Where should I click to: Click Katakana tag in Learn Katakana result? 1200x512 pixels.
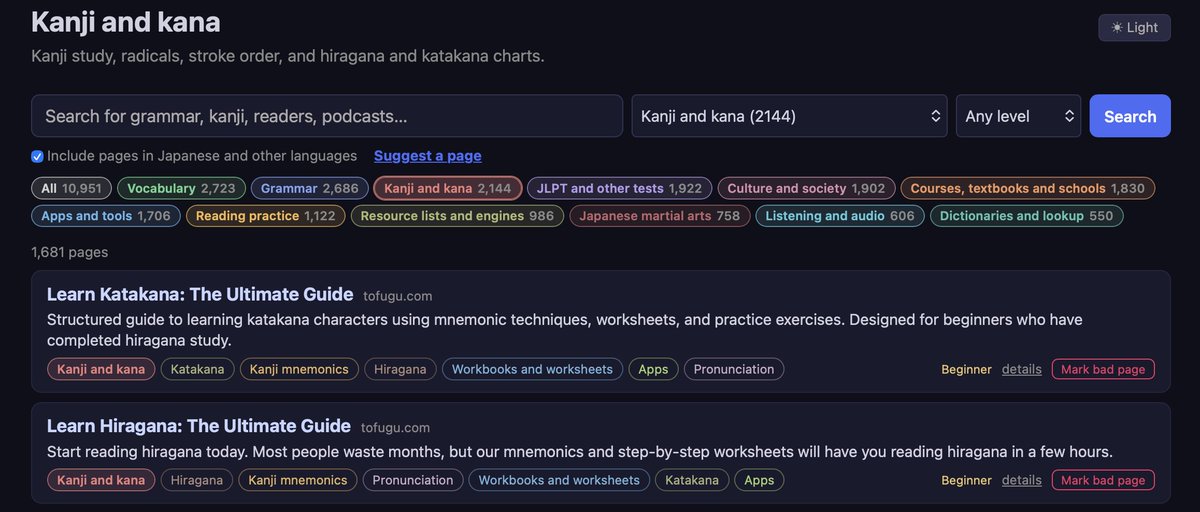pos(198,369)
